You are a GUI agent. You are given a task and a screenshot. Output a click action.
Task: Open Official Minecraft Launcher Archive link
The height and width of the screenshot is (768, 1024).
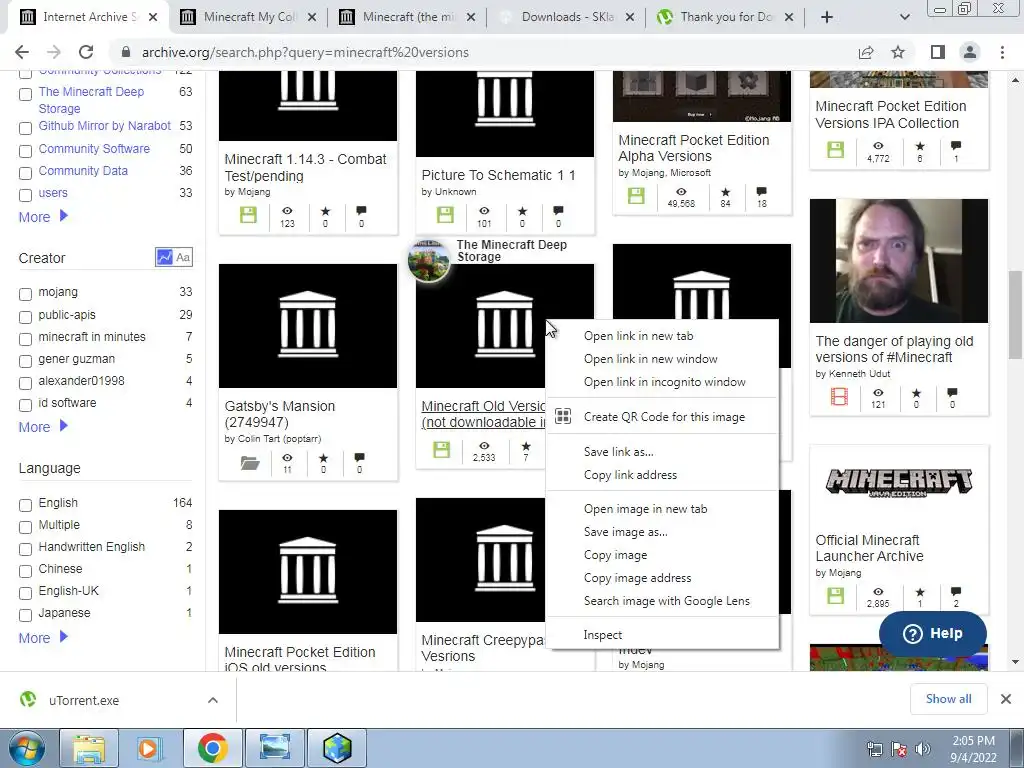[x=869, y=548]
